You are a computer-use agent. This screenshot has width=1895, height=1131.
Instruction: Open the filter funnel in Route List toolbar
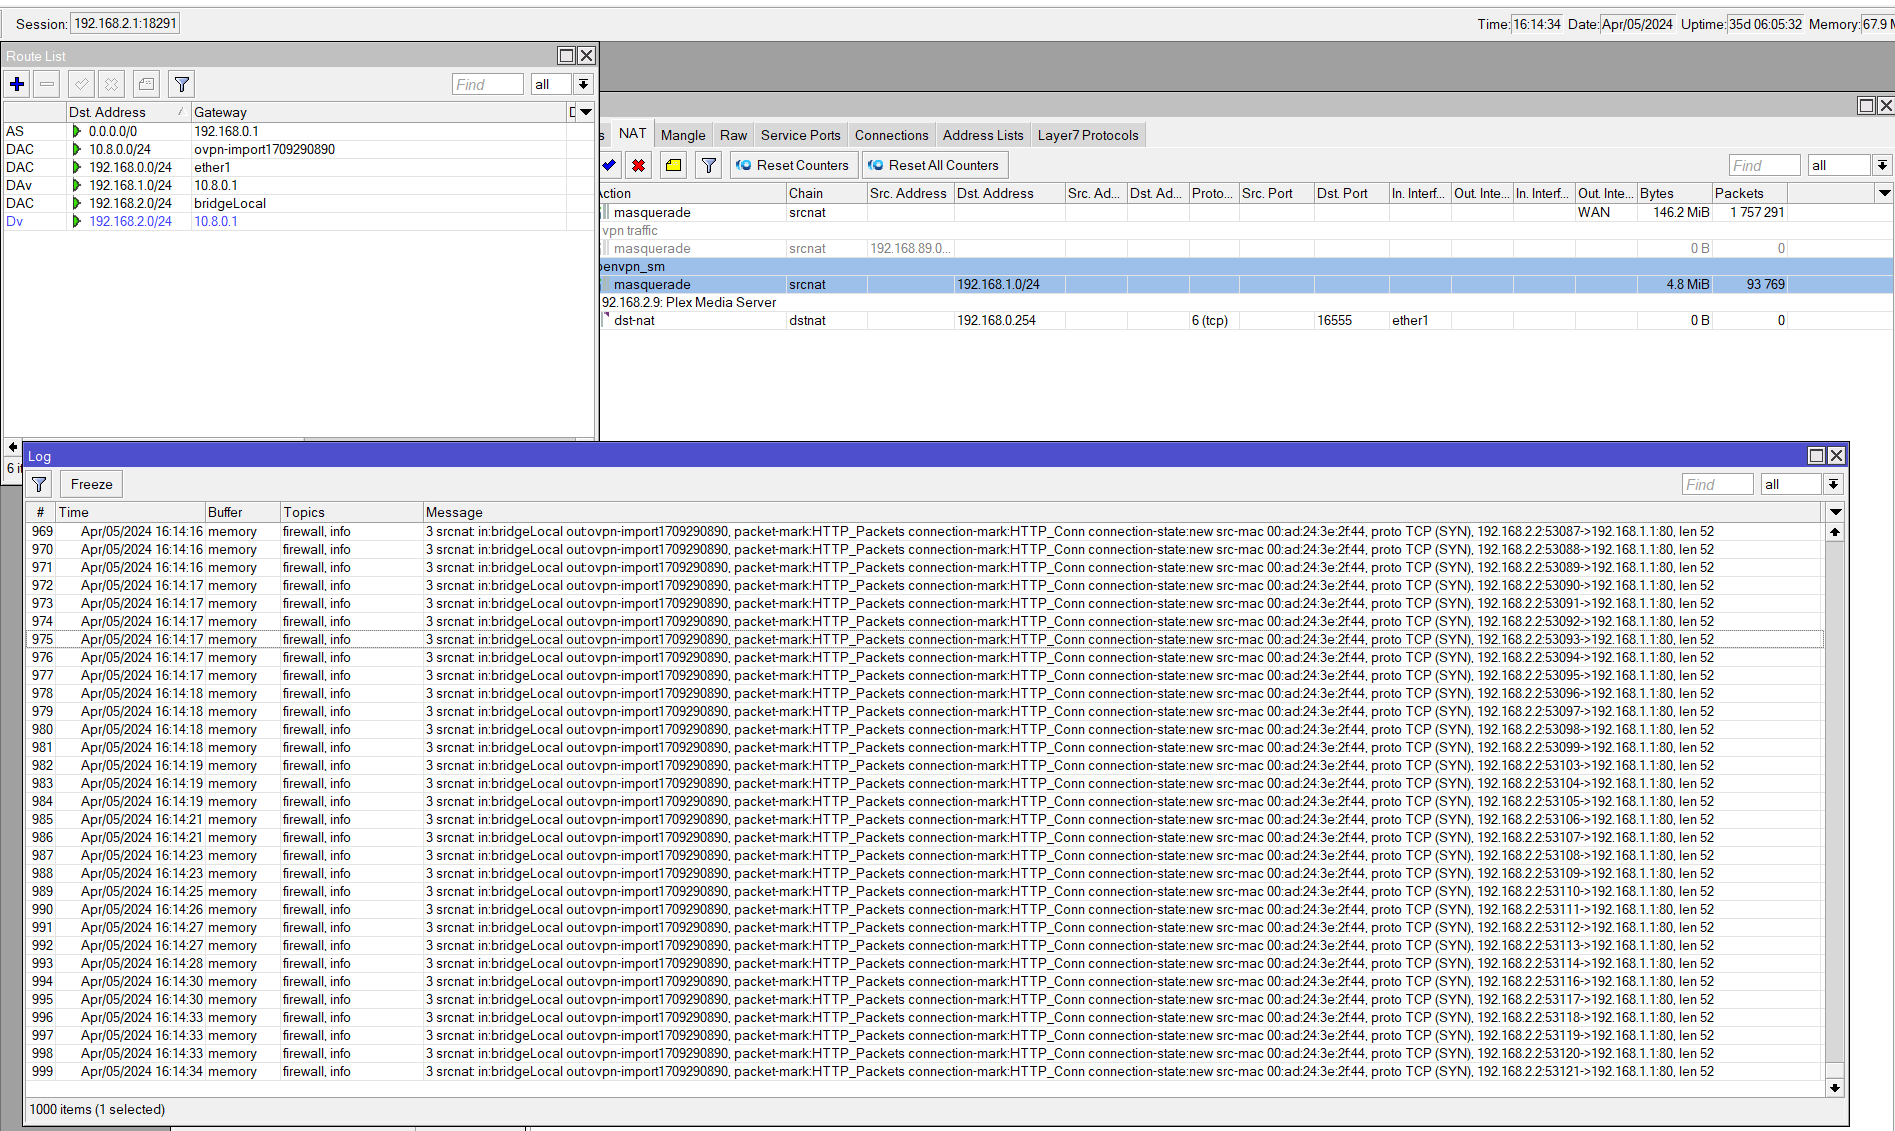[x=182, y=84]
